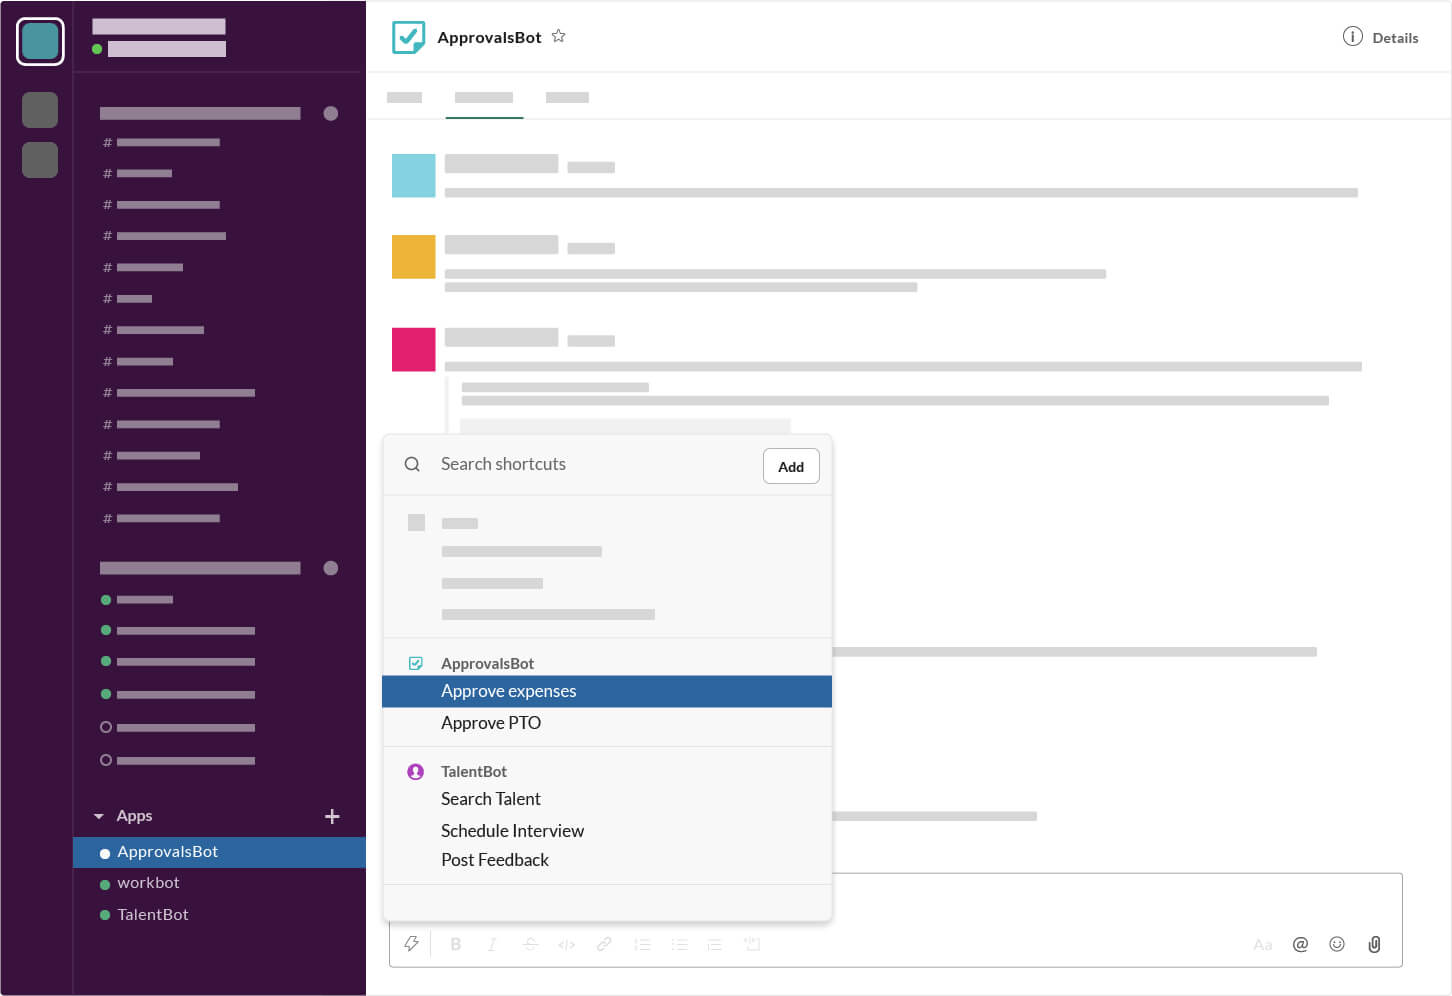Open the Details info panel

tap(1380, 37)
